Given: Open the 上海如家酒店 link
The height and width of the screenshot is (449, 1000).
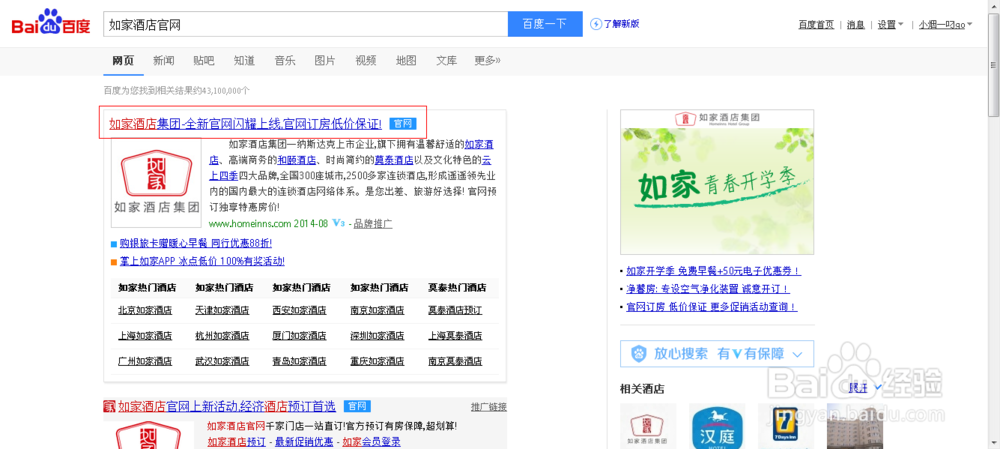Looking at the screenshot, I should coord(145,335).
